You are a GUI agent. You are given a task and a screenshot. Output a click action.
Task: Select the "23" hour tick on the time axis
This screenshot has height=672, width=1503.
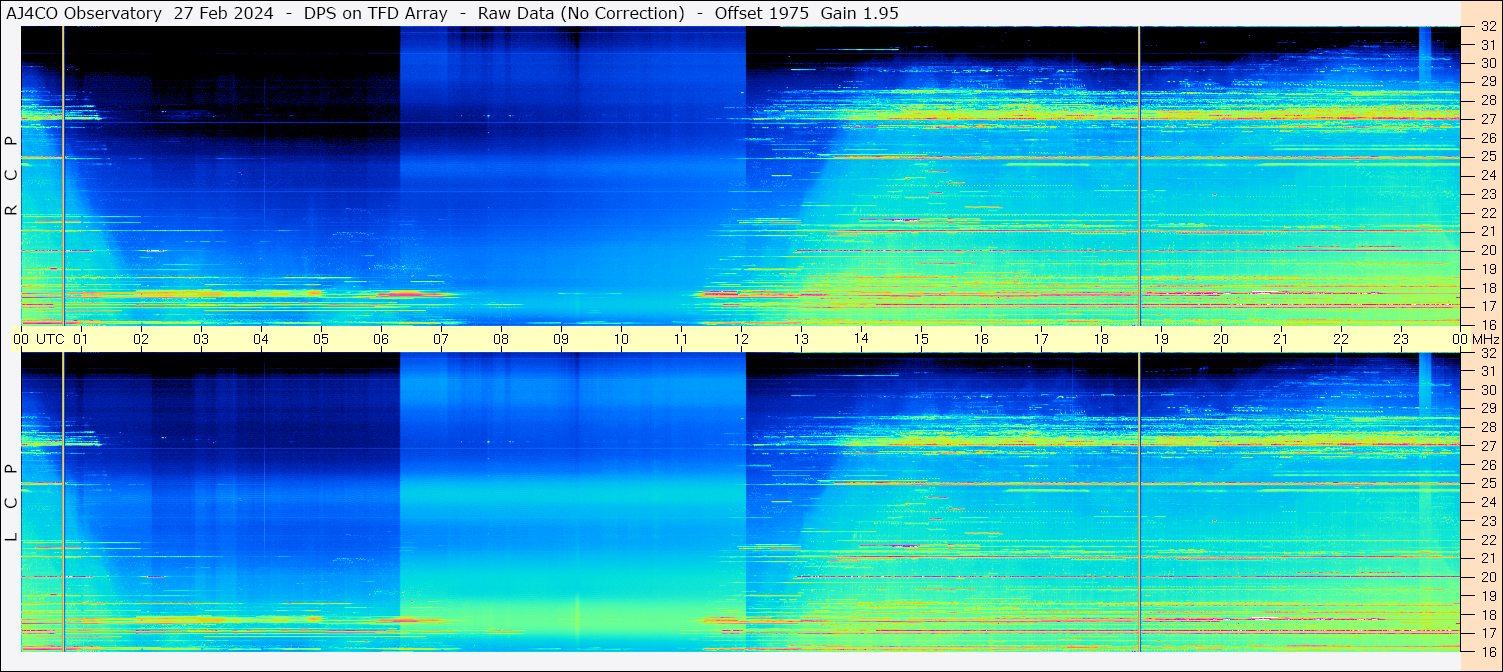tap(1401, 339)
